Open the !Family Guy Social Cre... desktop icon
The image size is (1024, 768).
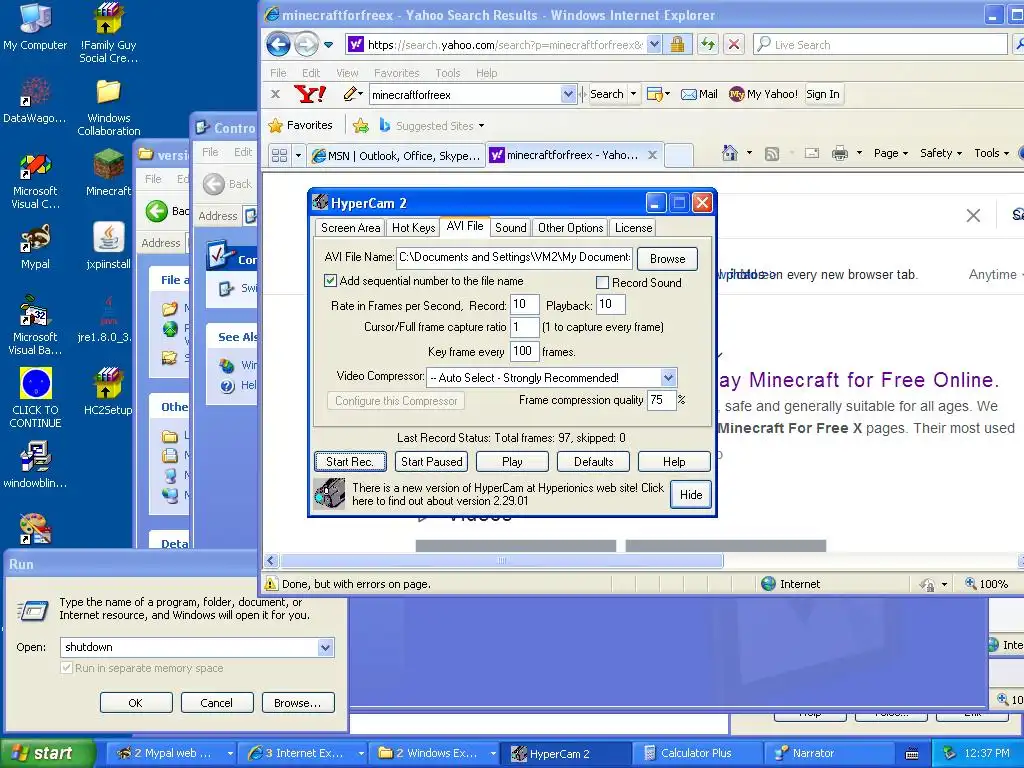point(108,33)
